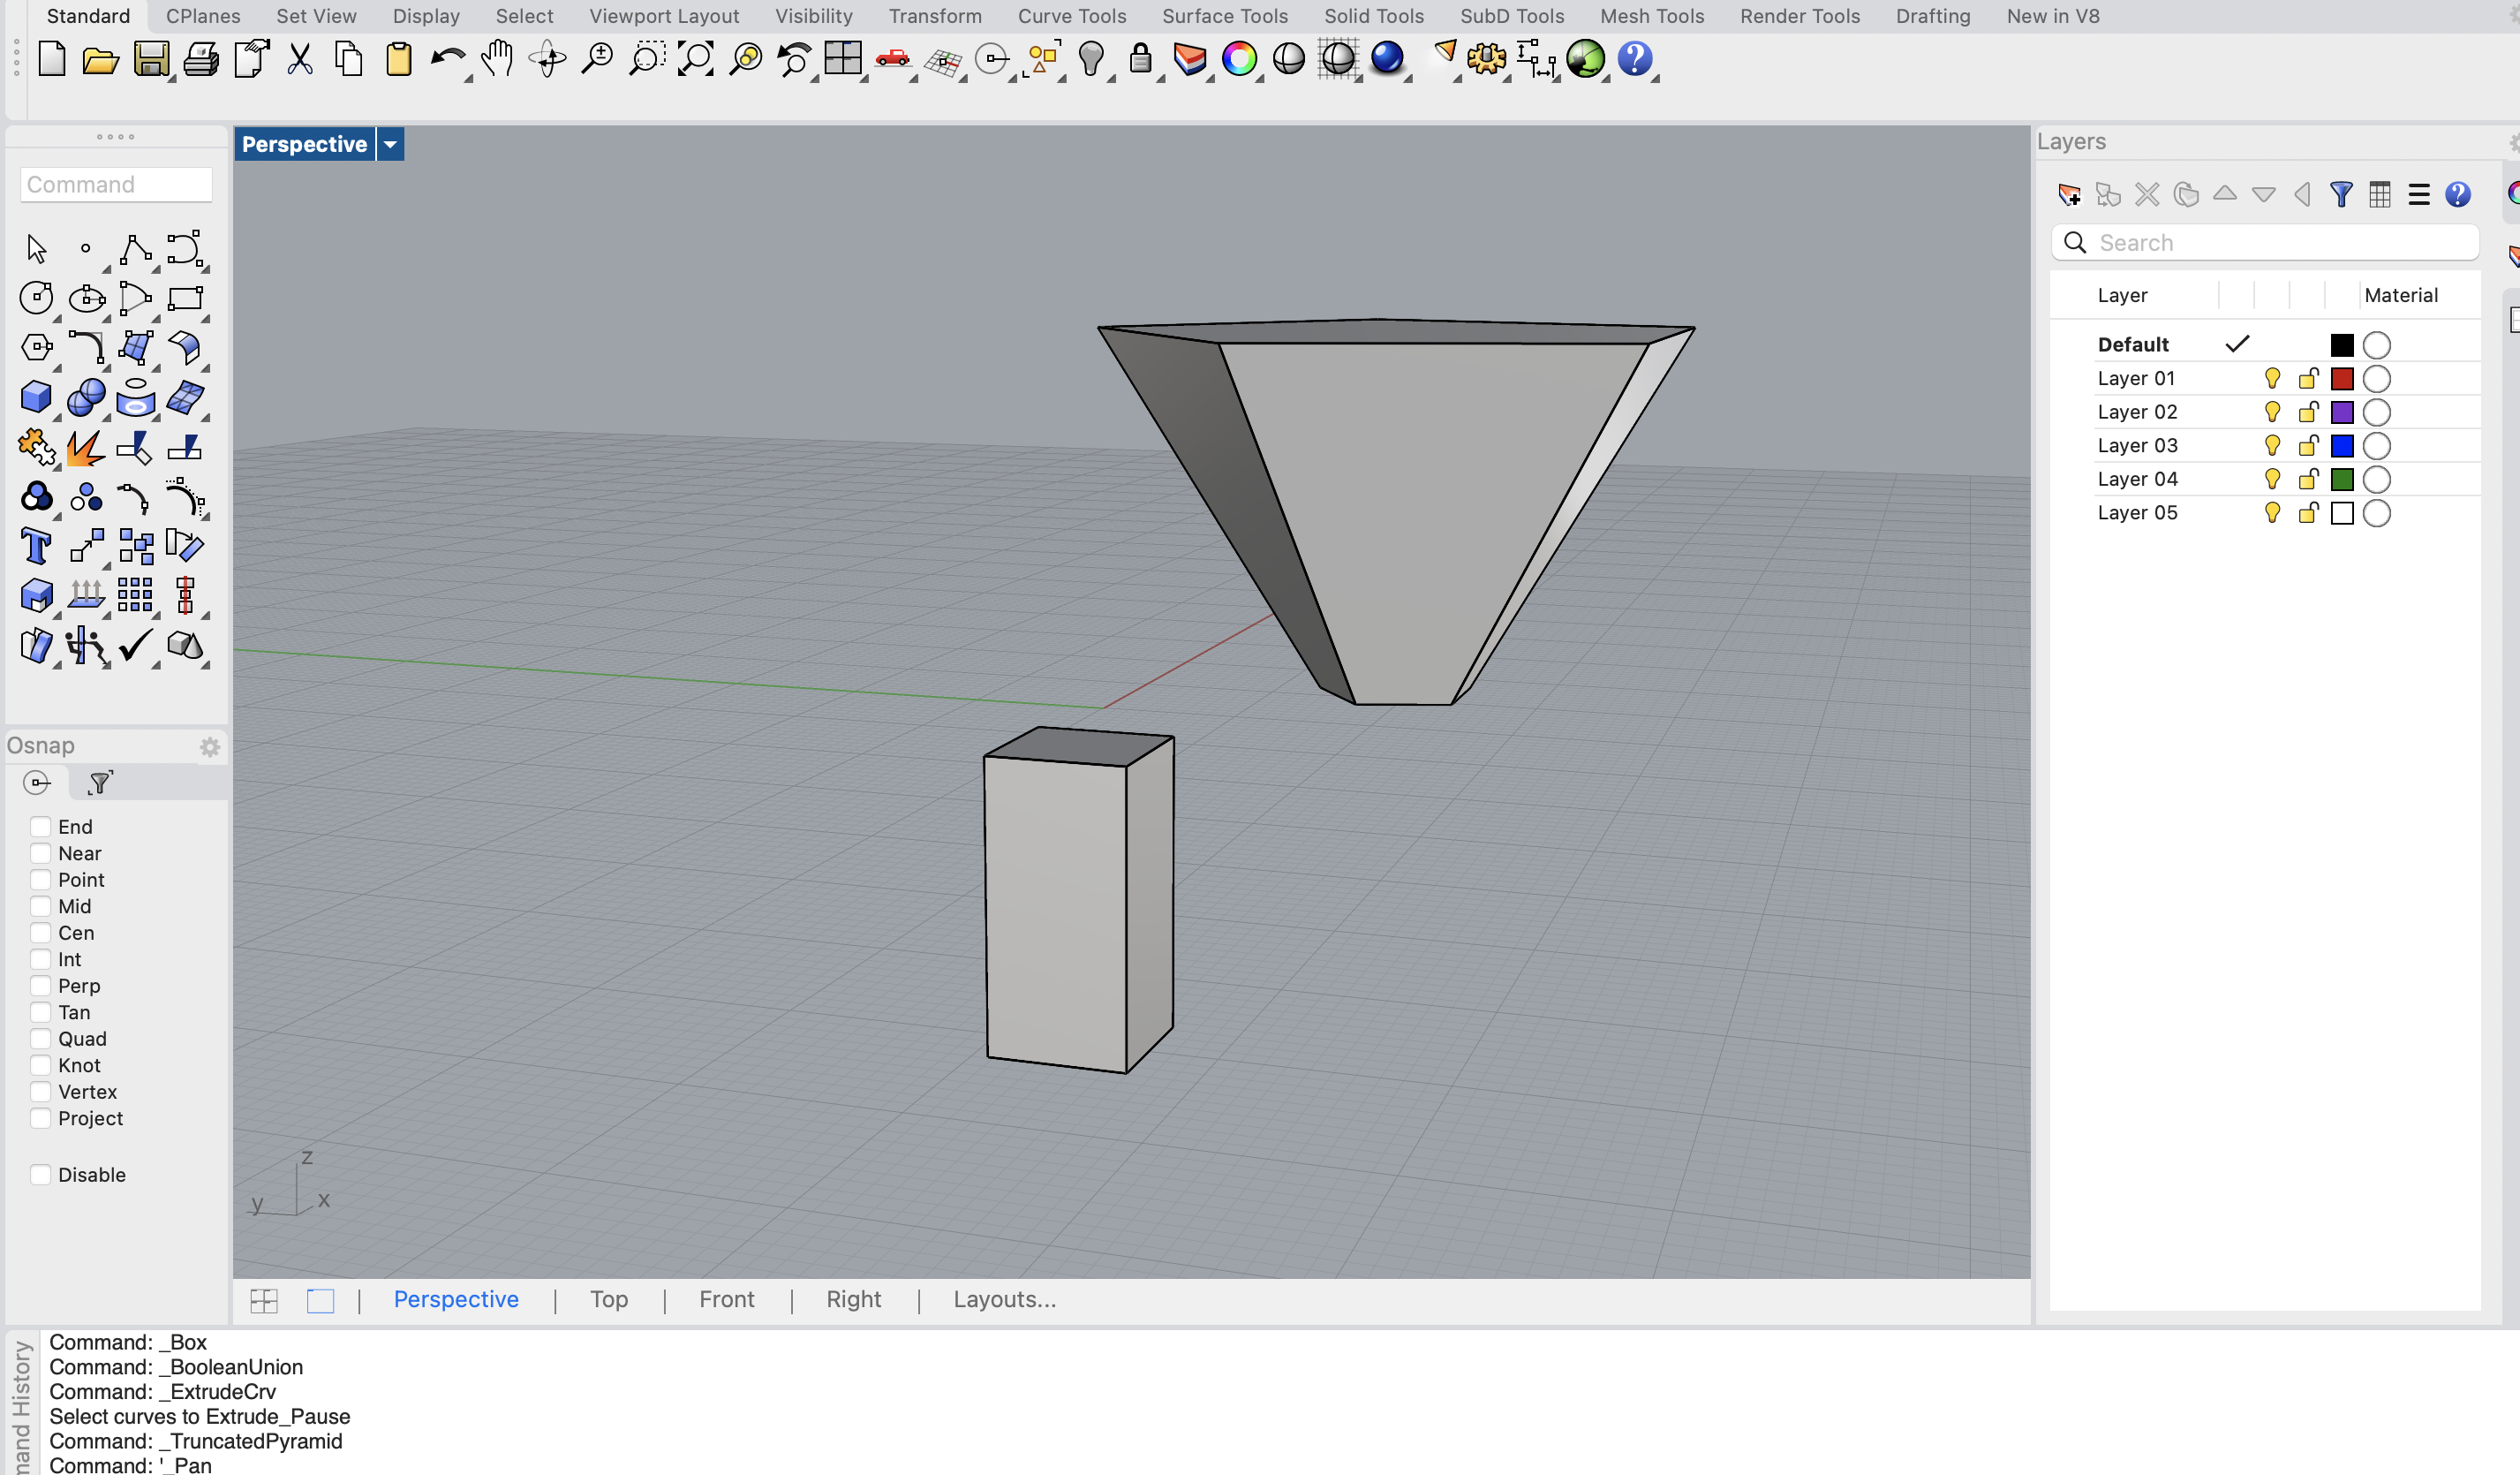Click Layer 01 red color swatch

coord(2342,379)
